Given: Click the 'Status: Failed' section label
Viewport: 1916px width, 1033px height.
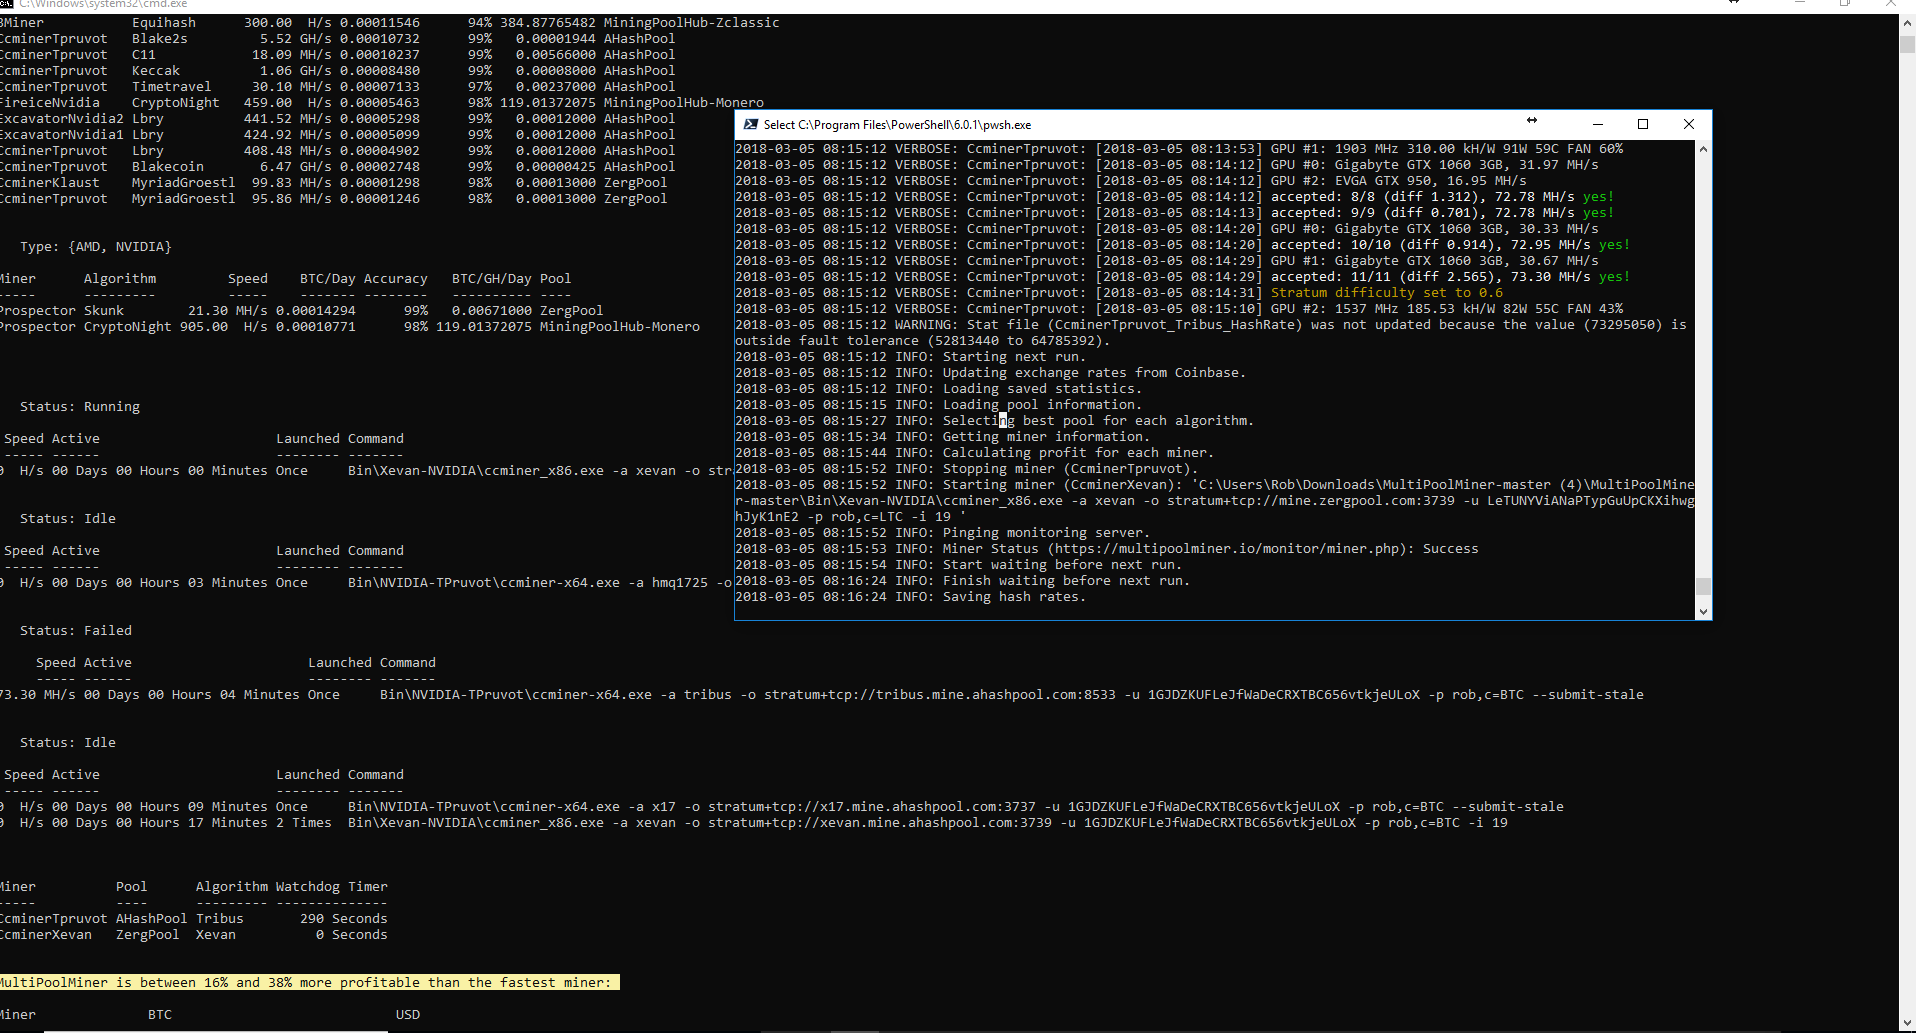Looking at the screenshot, I should (76, 630).
